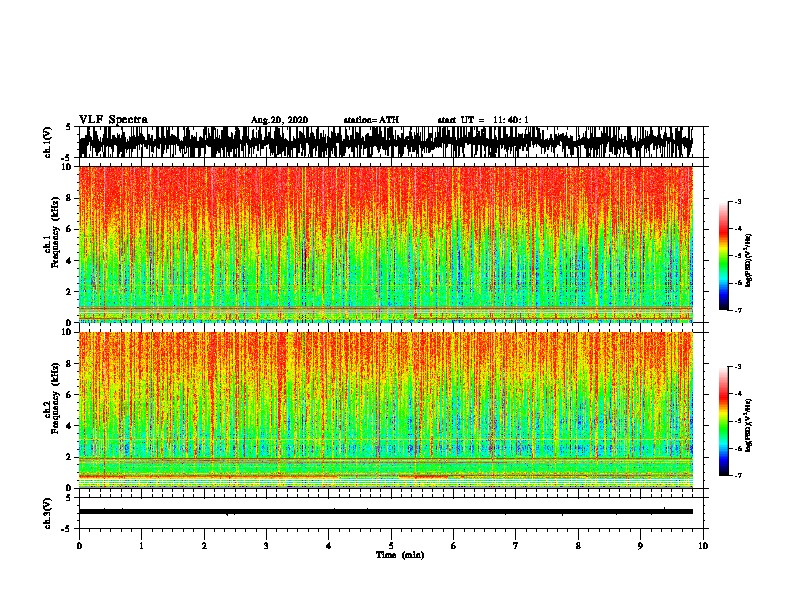Click the "Time (min)" axis label
This screenshot has height=612, width=792.
click(400, 555)
